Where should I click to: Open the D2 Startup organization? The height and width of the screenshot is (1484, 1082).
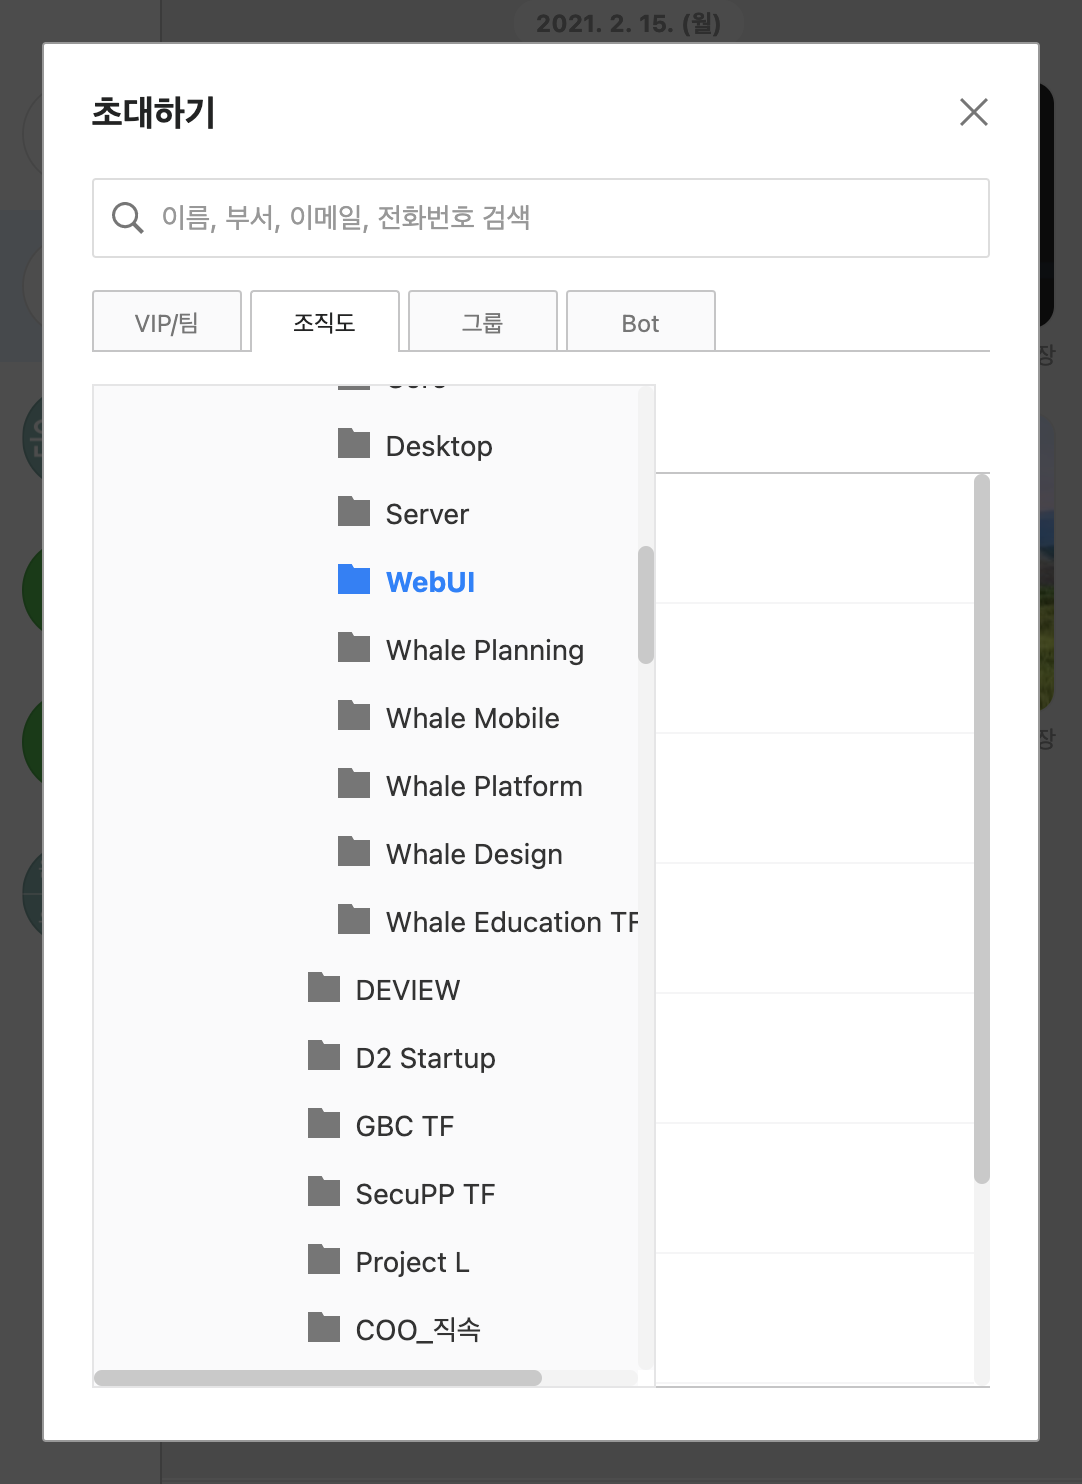(426, 1058)
